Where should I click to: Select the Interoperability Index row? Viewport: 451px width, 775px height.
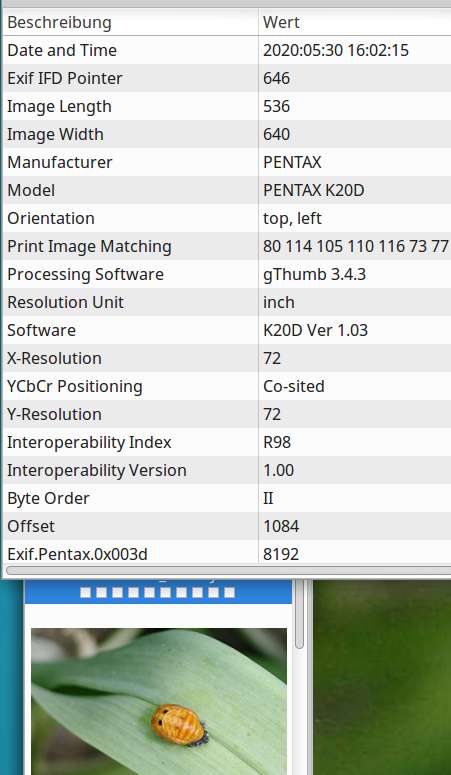tap(227, 442)
